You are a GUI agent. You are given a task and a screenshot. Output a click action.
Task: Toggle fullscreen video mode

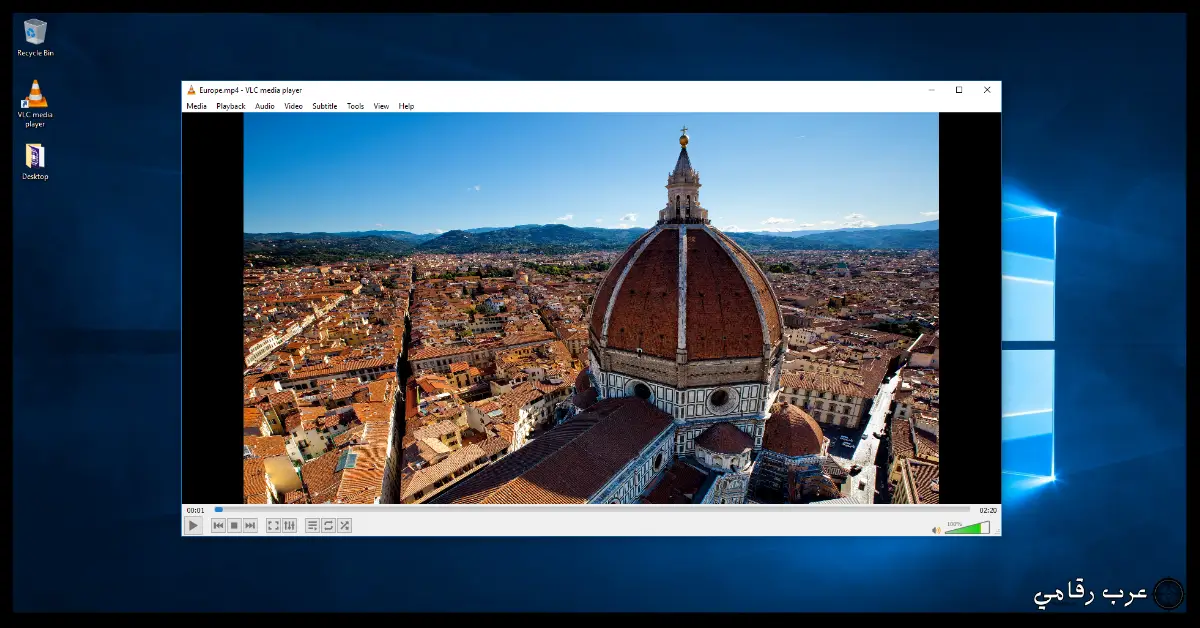[273, 525]
